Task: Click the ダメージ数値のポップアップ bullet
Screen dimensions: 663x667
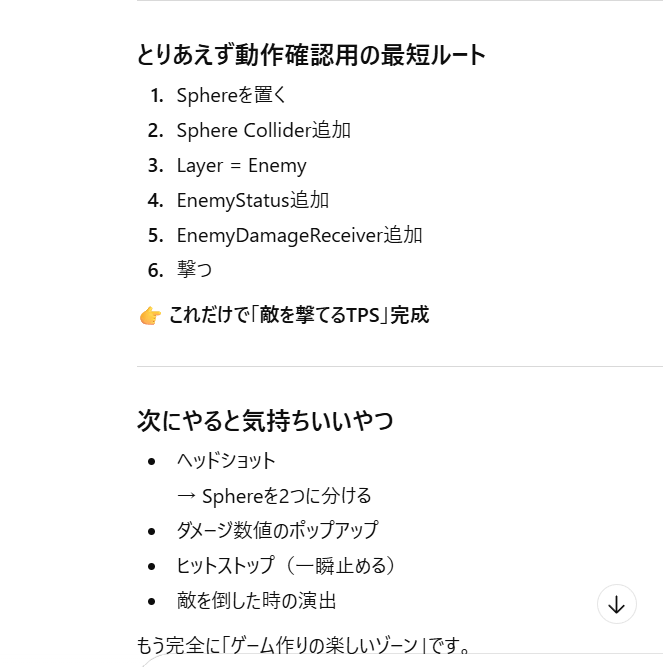Action: pyautogui.click(x=277, y=531)
